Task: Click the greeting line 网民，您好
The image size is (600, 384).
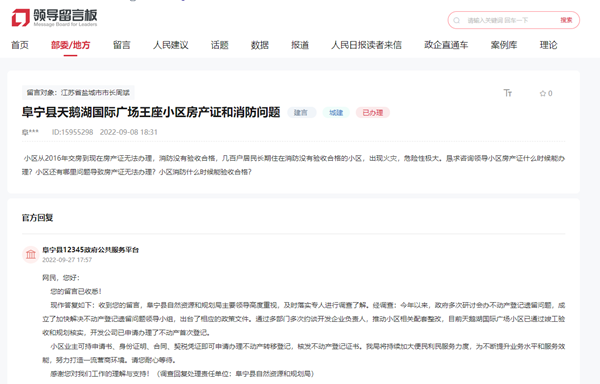Action: point(61,278)
